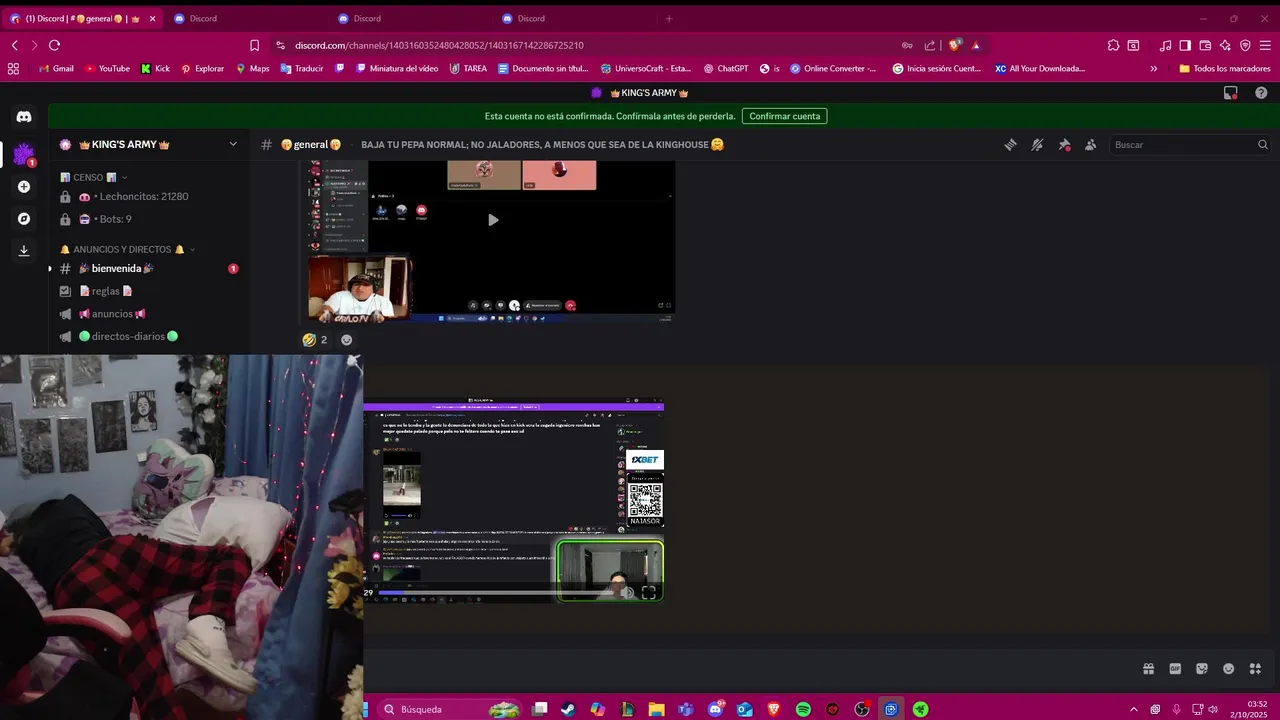Send a gift with the gift icon
This screenshot has height=720, width=1280.
click(1148, 669)
